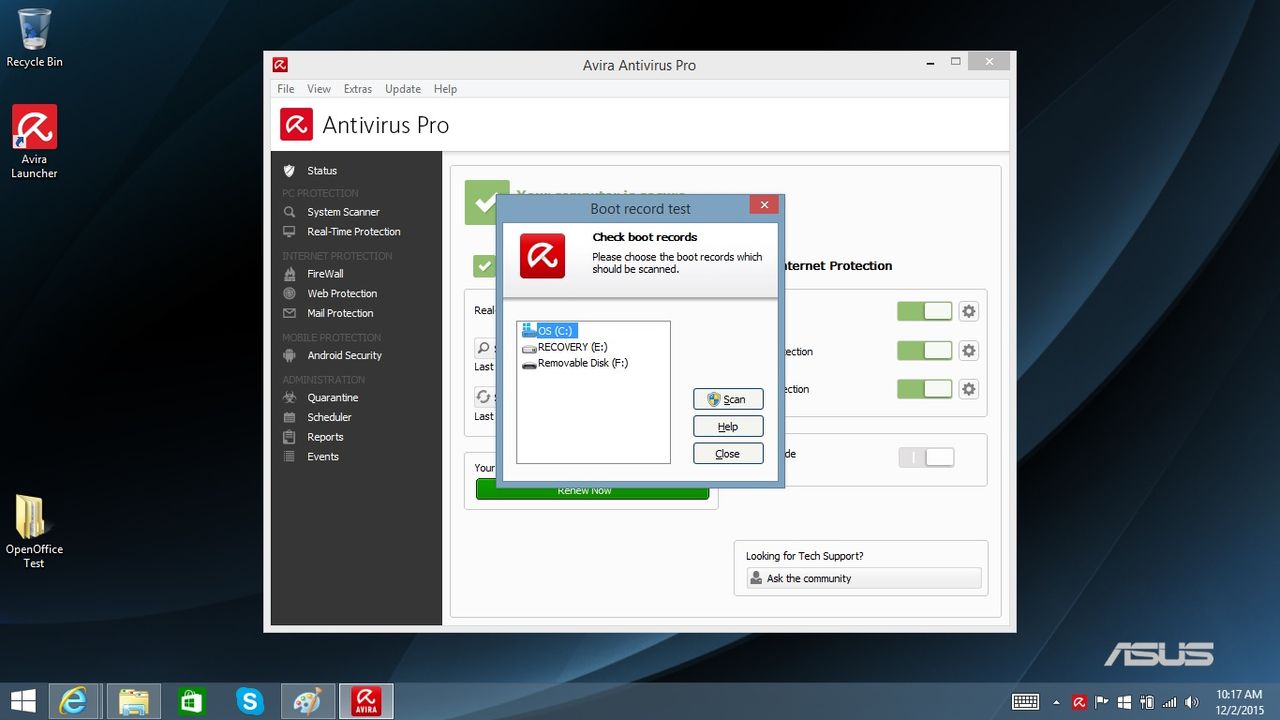Open the Update menu

tap(403, 89)
